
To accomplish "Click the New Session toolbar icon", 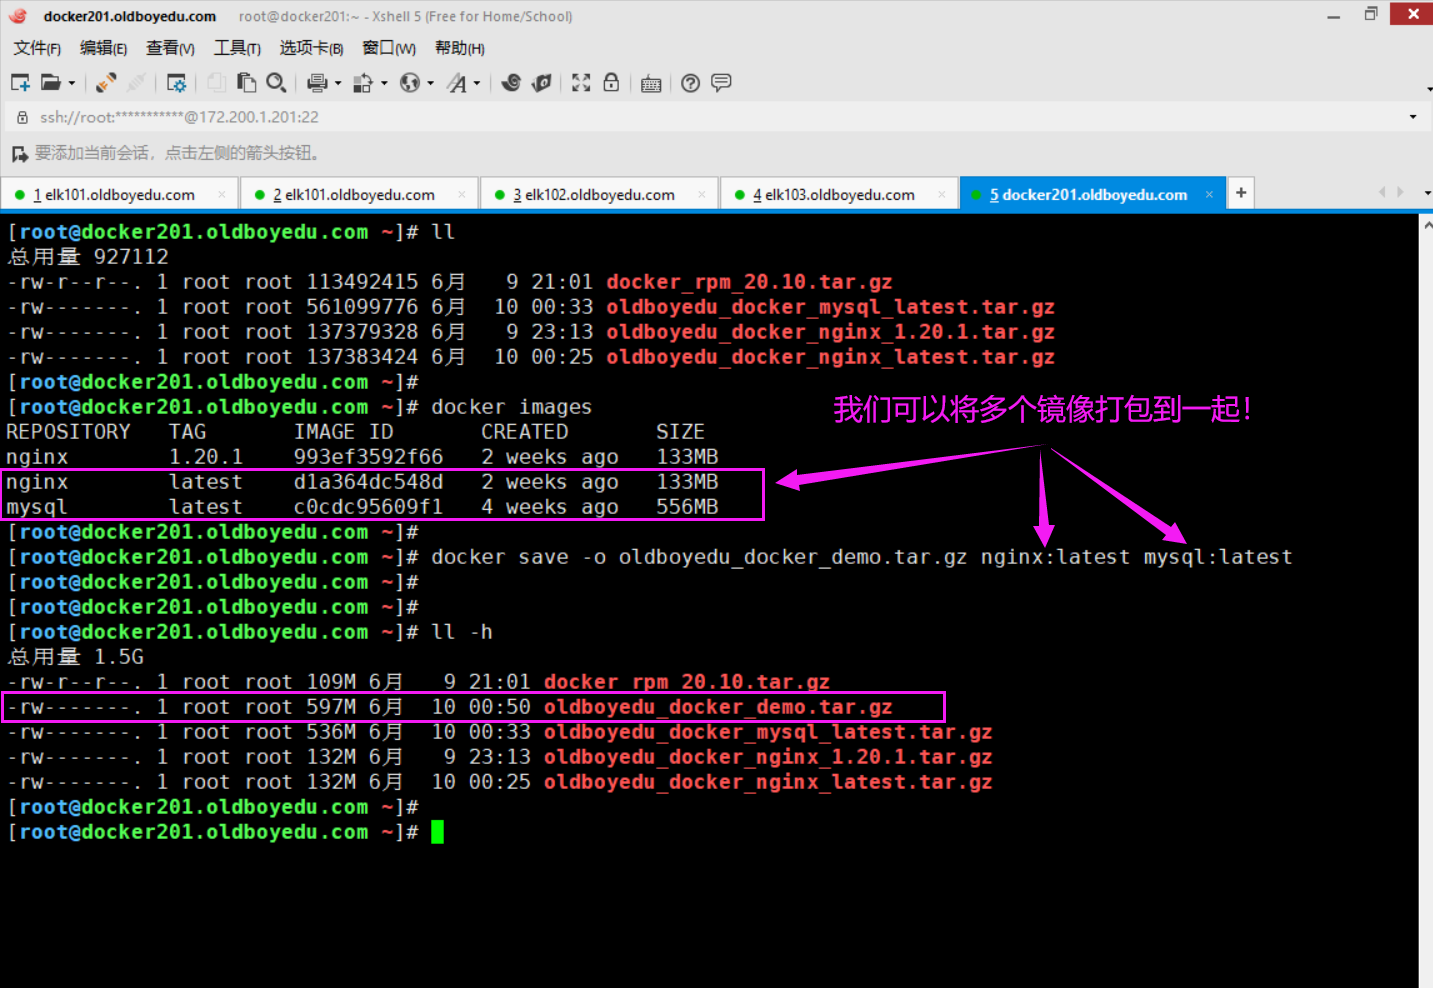I will pos(20,83).
